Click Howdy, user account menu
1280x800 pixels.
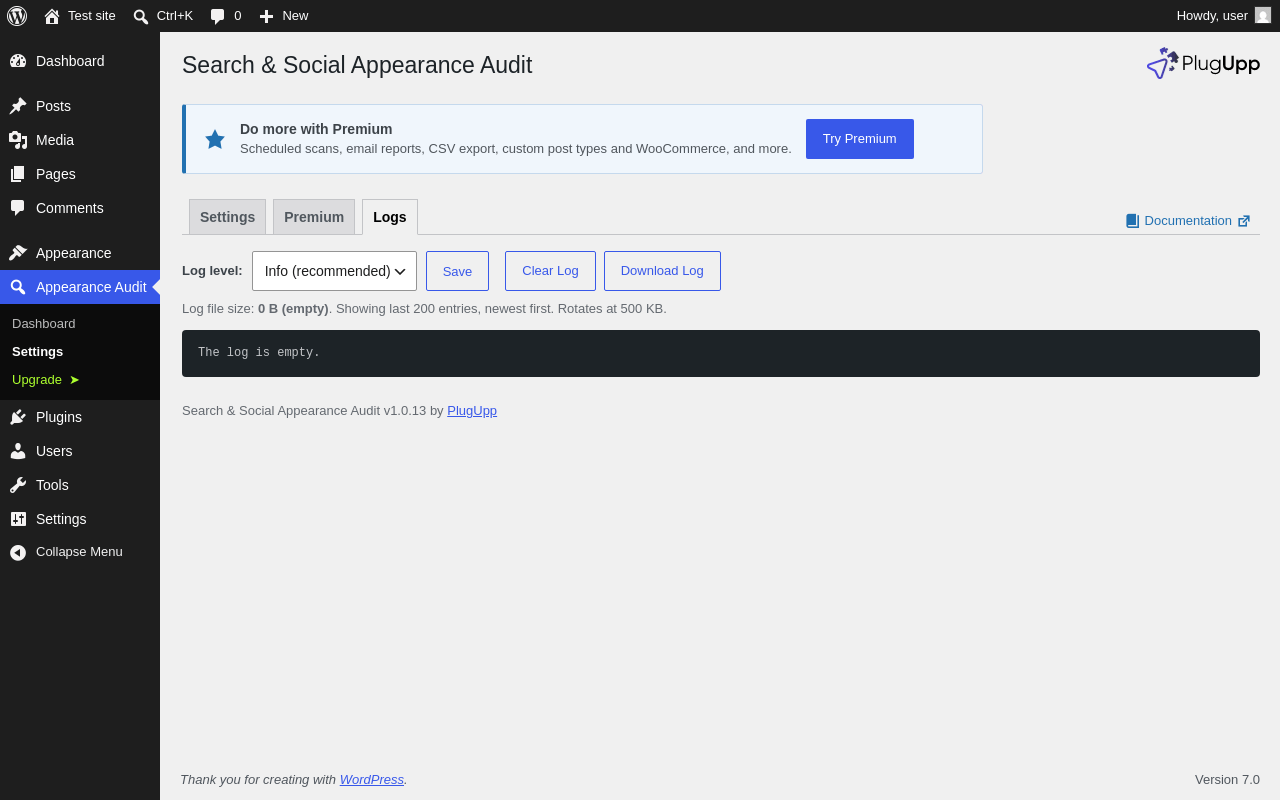[1223, 16]
